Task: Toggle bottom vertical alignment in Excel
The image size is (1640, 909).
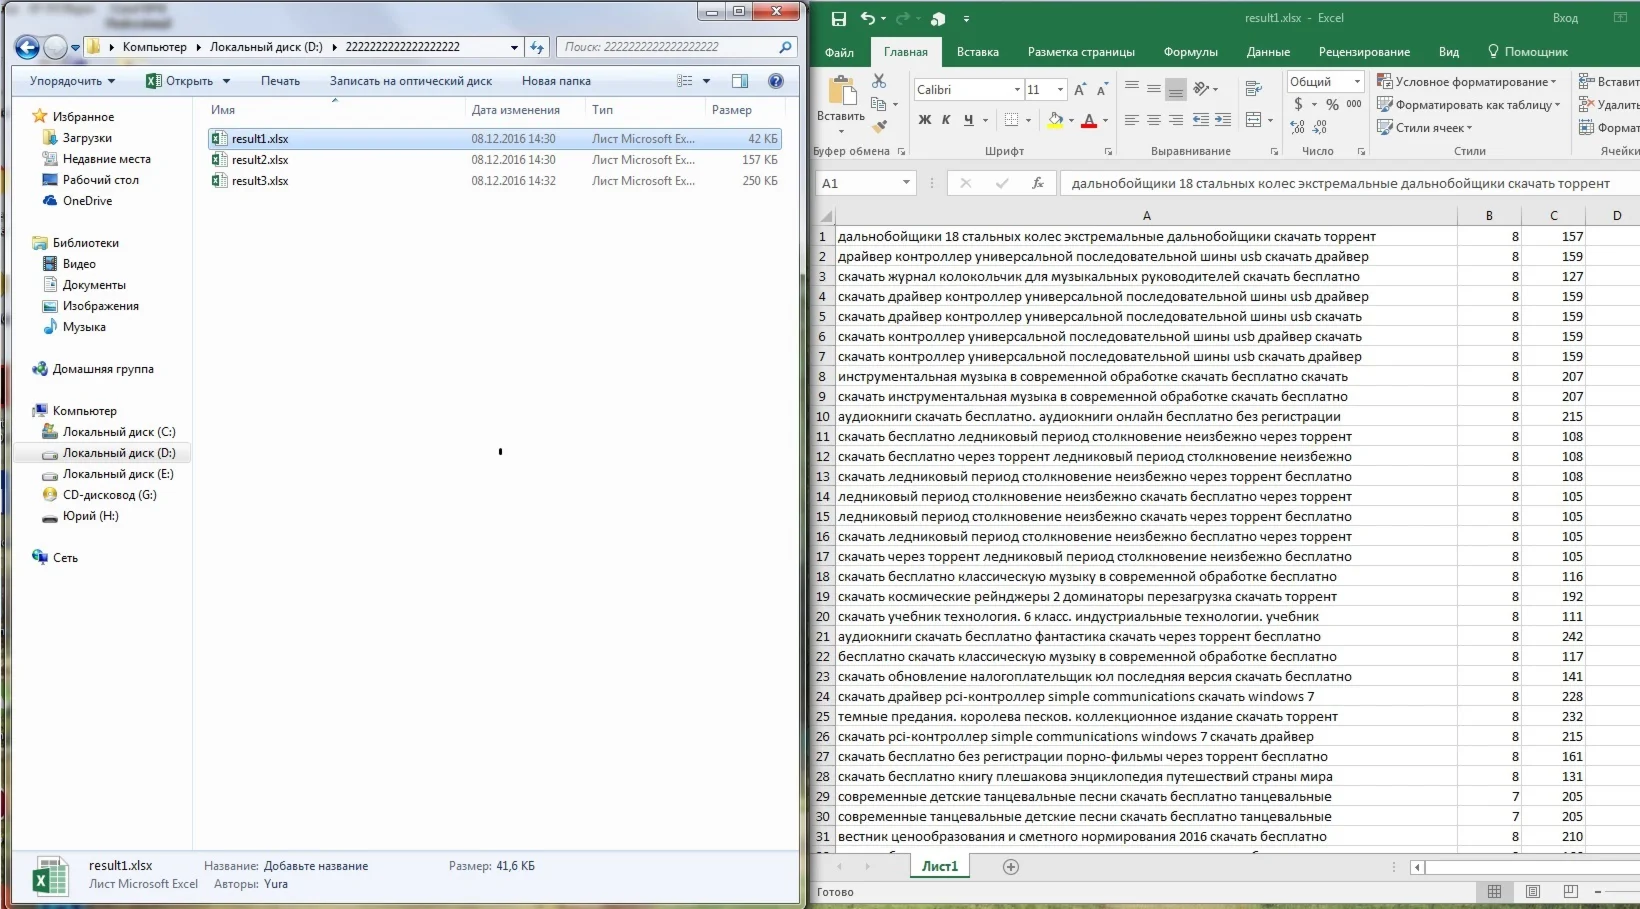Action: tap(1176, 90)
